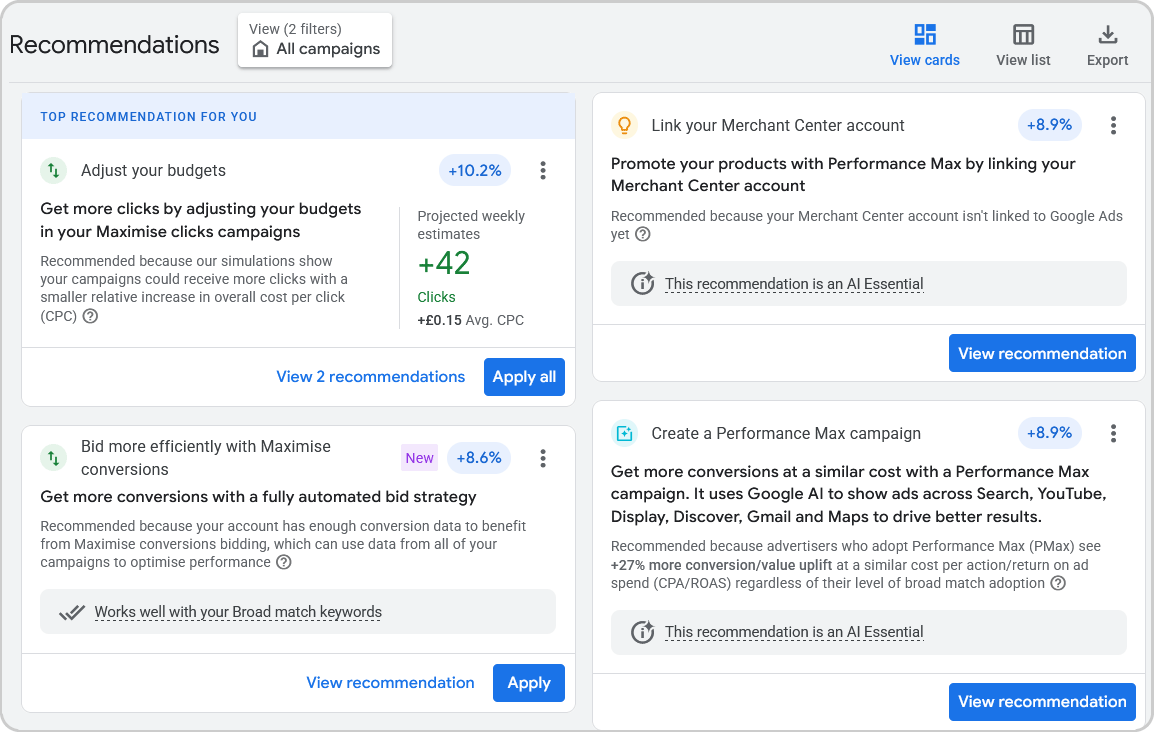Open three-dot menu on Adjust your budgets card
This screenshot has height=732, width=1154.
tap(542, 170)
